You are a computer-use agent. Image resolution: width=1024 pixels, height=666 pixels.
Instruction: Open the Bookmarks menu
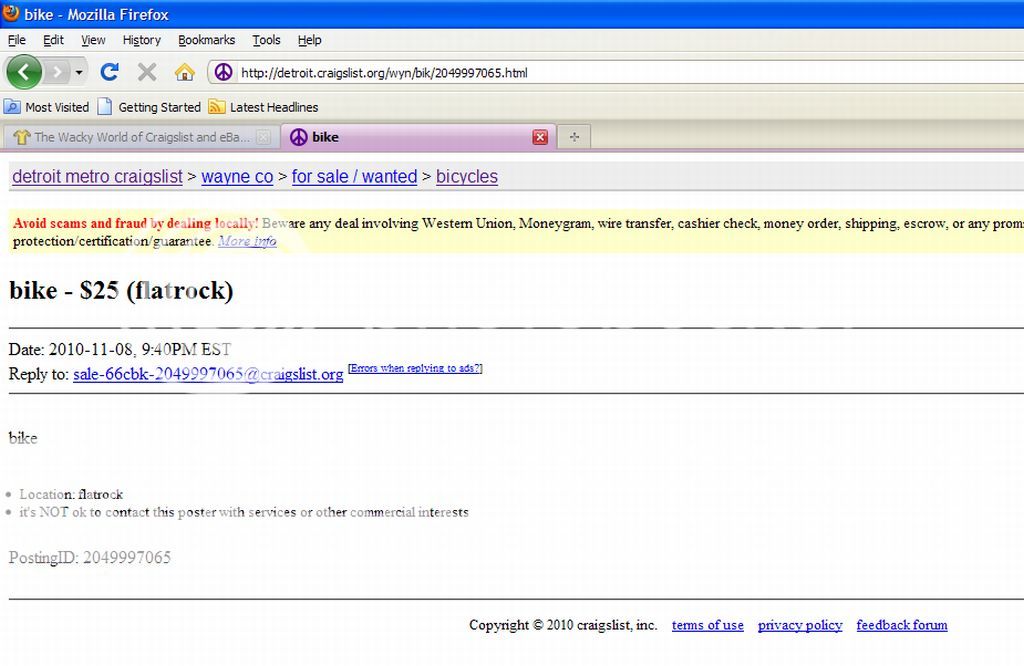click(206, 40)
